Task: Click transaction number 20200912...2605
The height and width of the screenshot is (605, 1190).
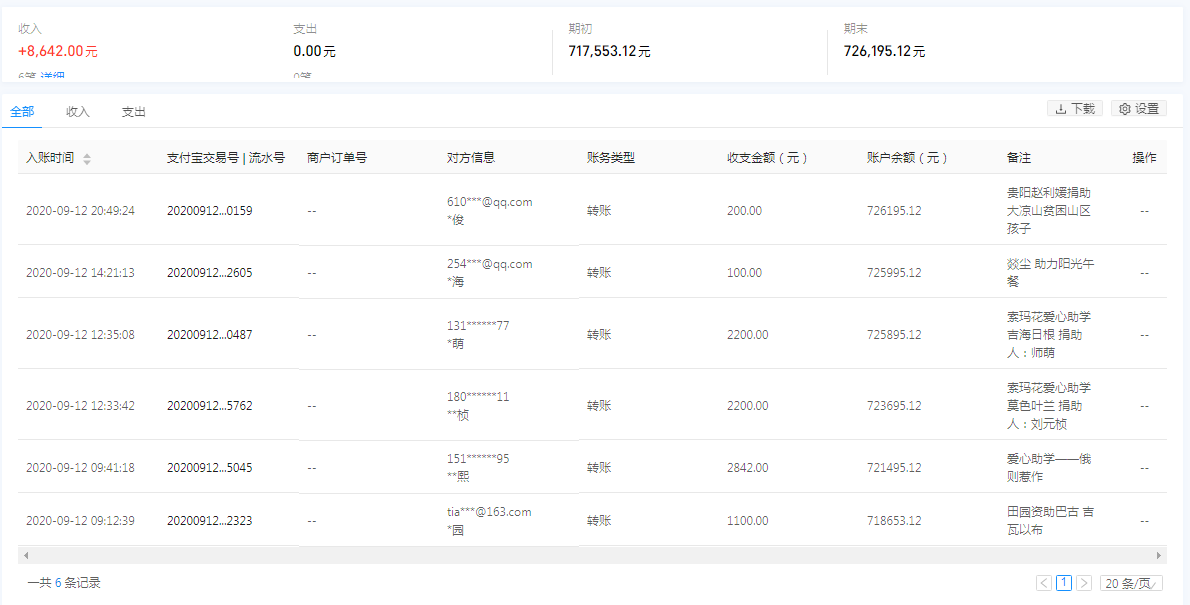Action: tap(209, 273)
